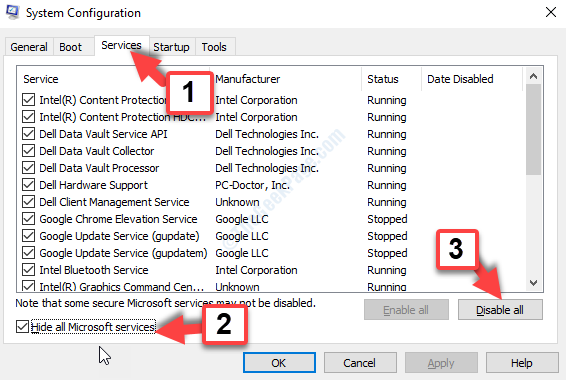Viewport: 566px width, 380px height.
Task: Click Stopped status of Google Chrome Elevation Service
Action: (387, 219)
